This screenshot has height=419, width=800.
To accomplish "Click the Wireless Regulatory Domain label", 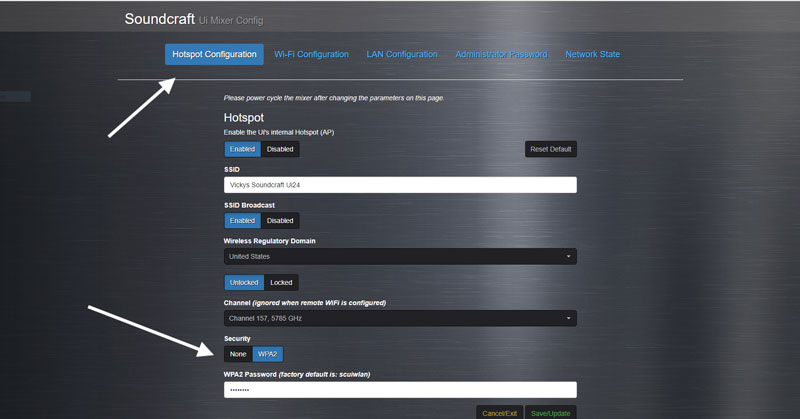I will pos(269,241).
